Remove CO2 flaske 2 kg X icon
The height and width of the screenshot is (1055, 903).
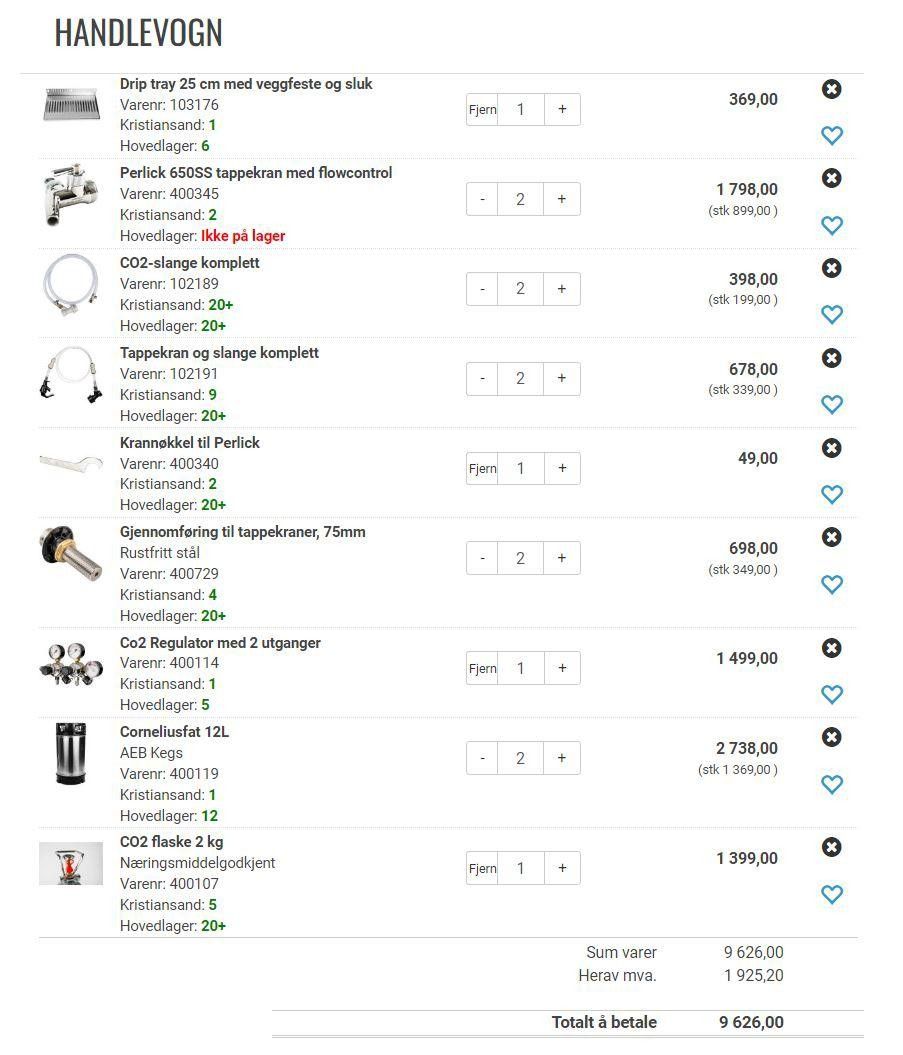pos(832,846)
